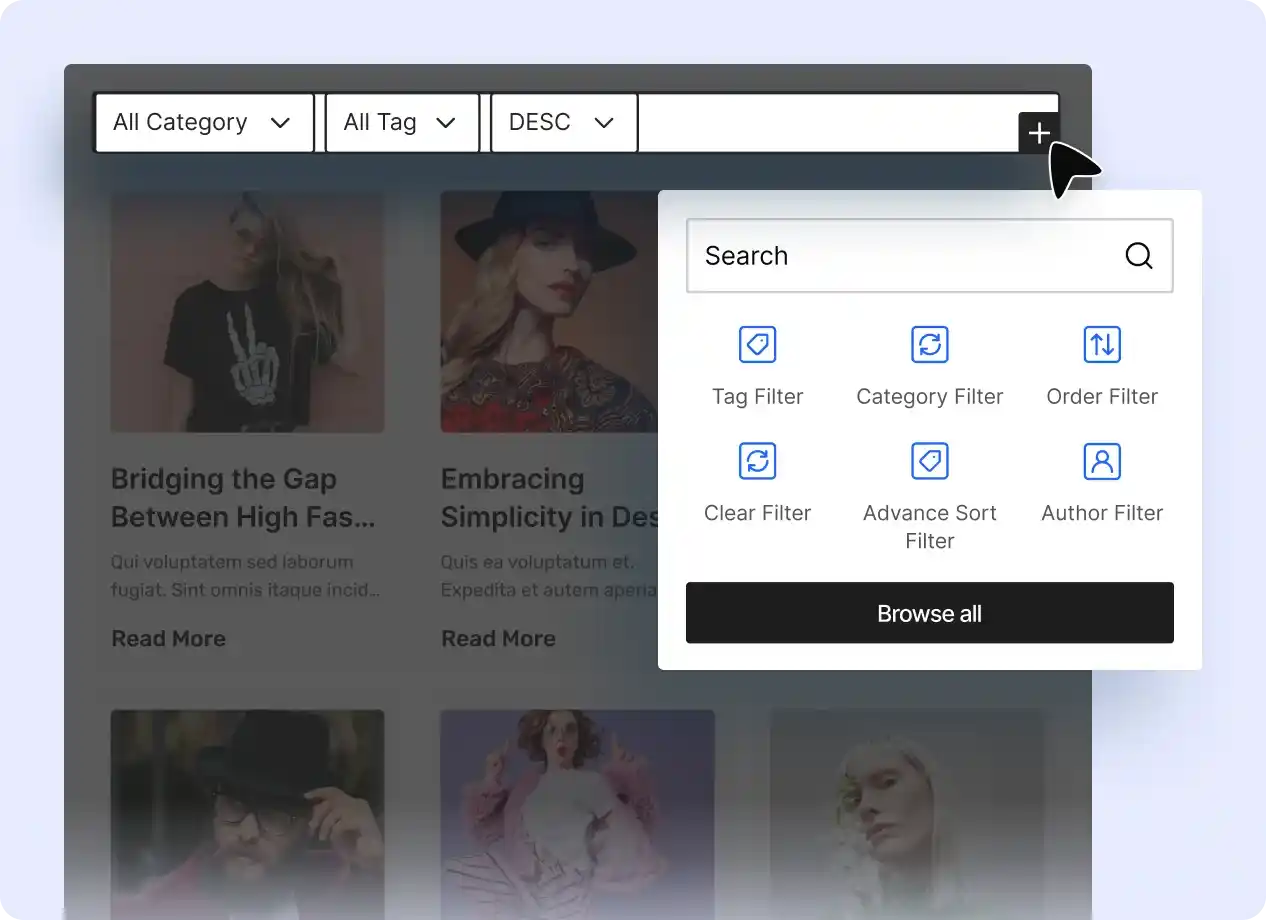Click the magnifying glass search icon
1266x920 pixels.
1138,256
